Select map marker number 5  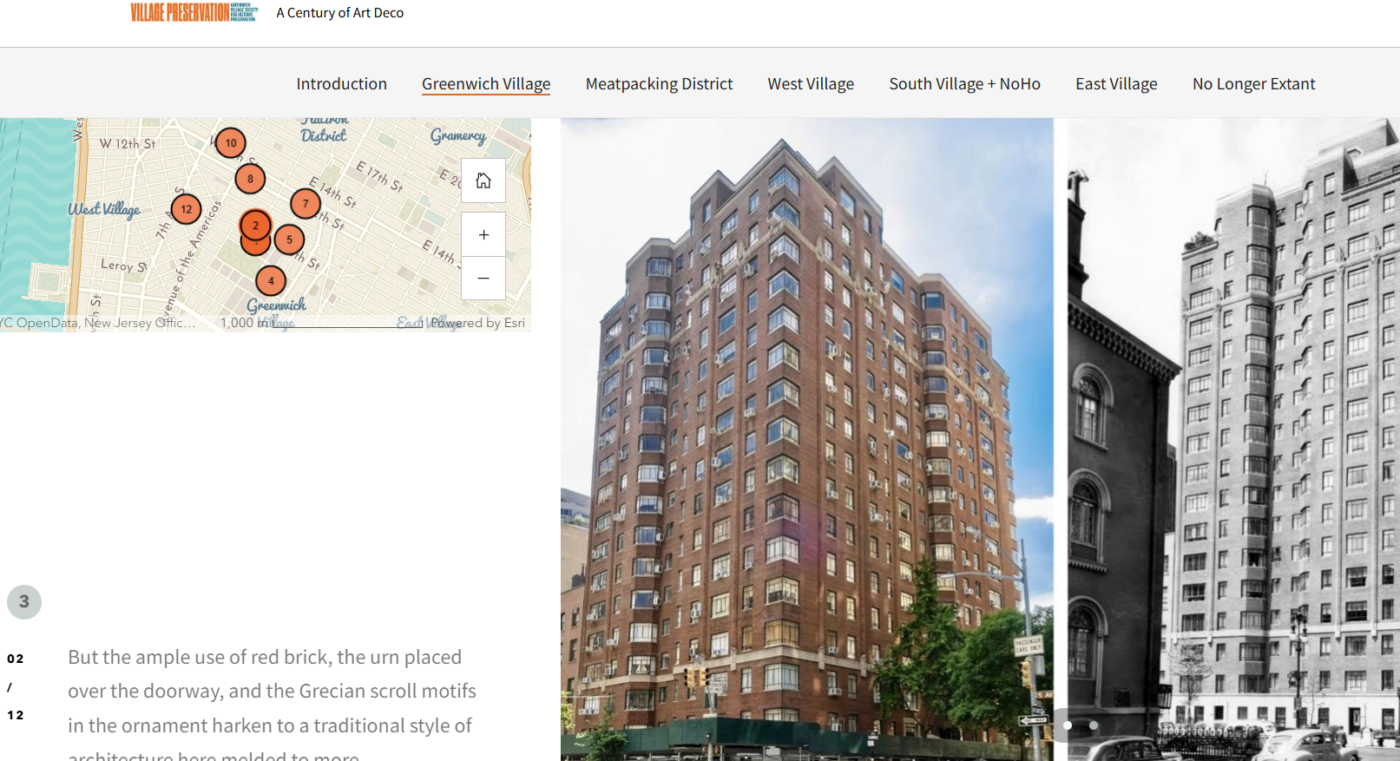coord(289,240)
